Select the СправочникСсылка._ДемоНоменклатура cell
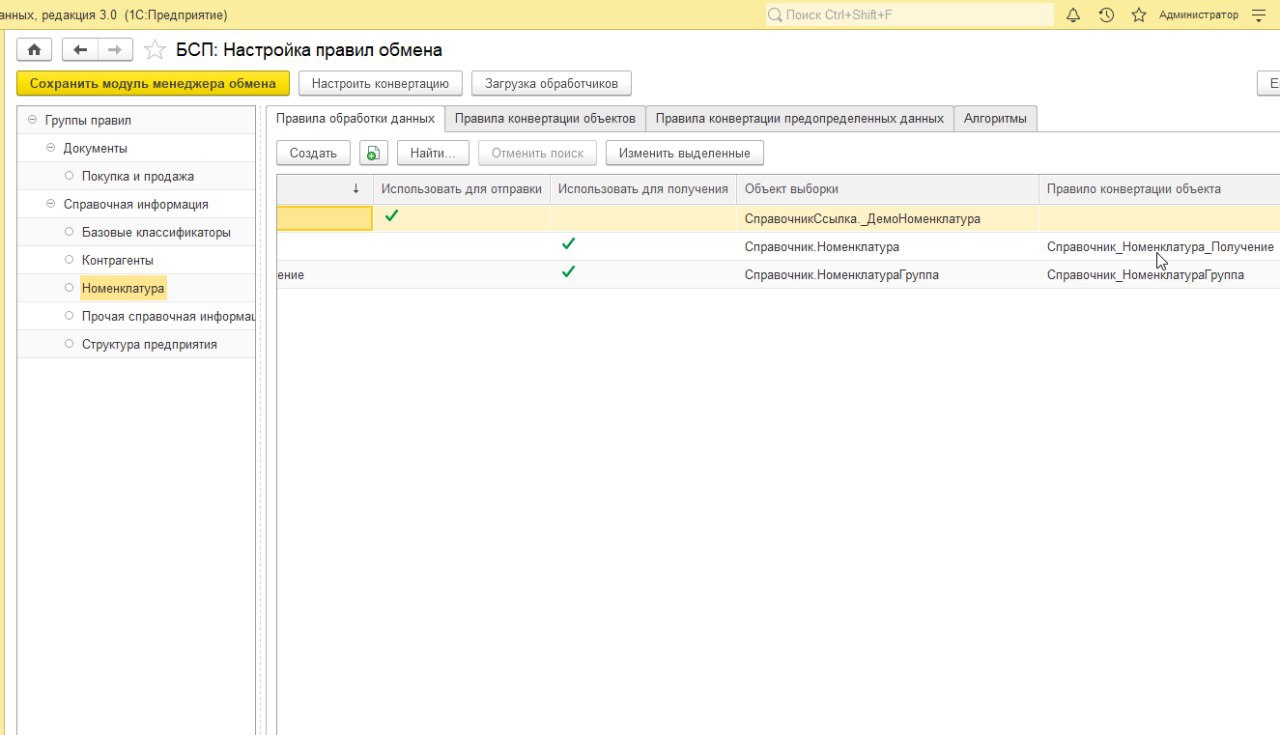Image resolution: width=1280 pixels, height=735 pixels. click(887, 218)
